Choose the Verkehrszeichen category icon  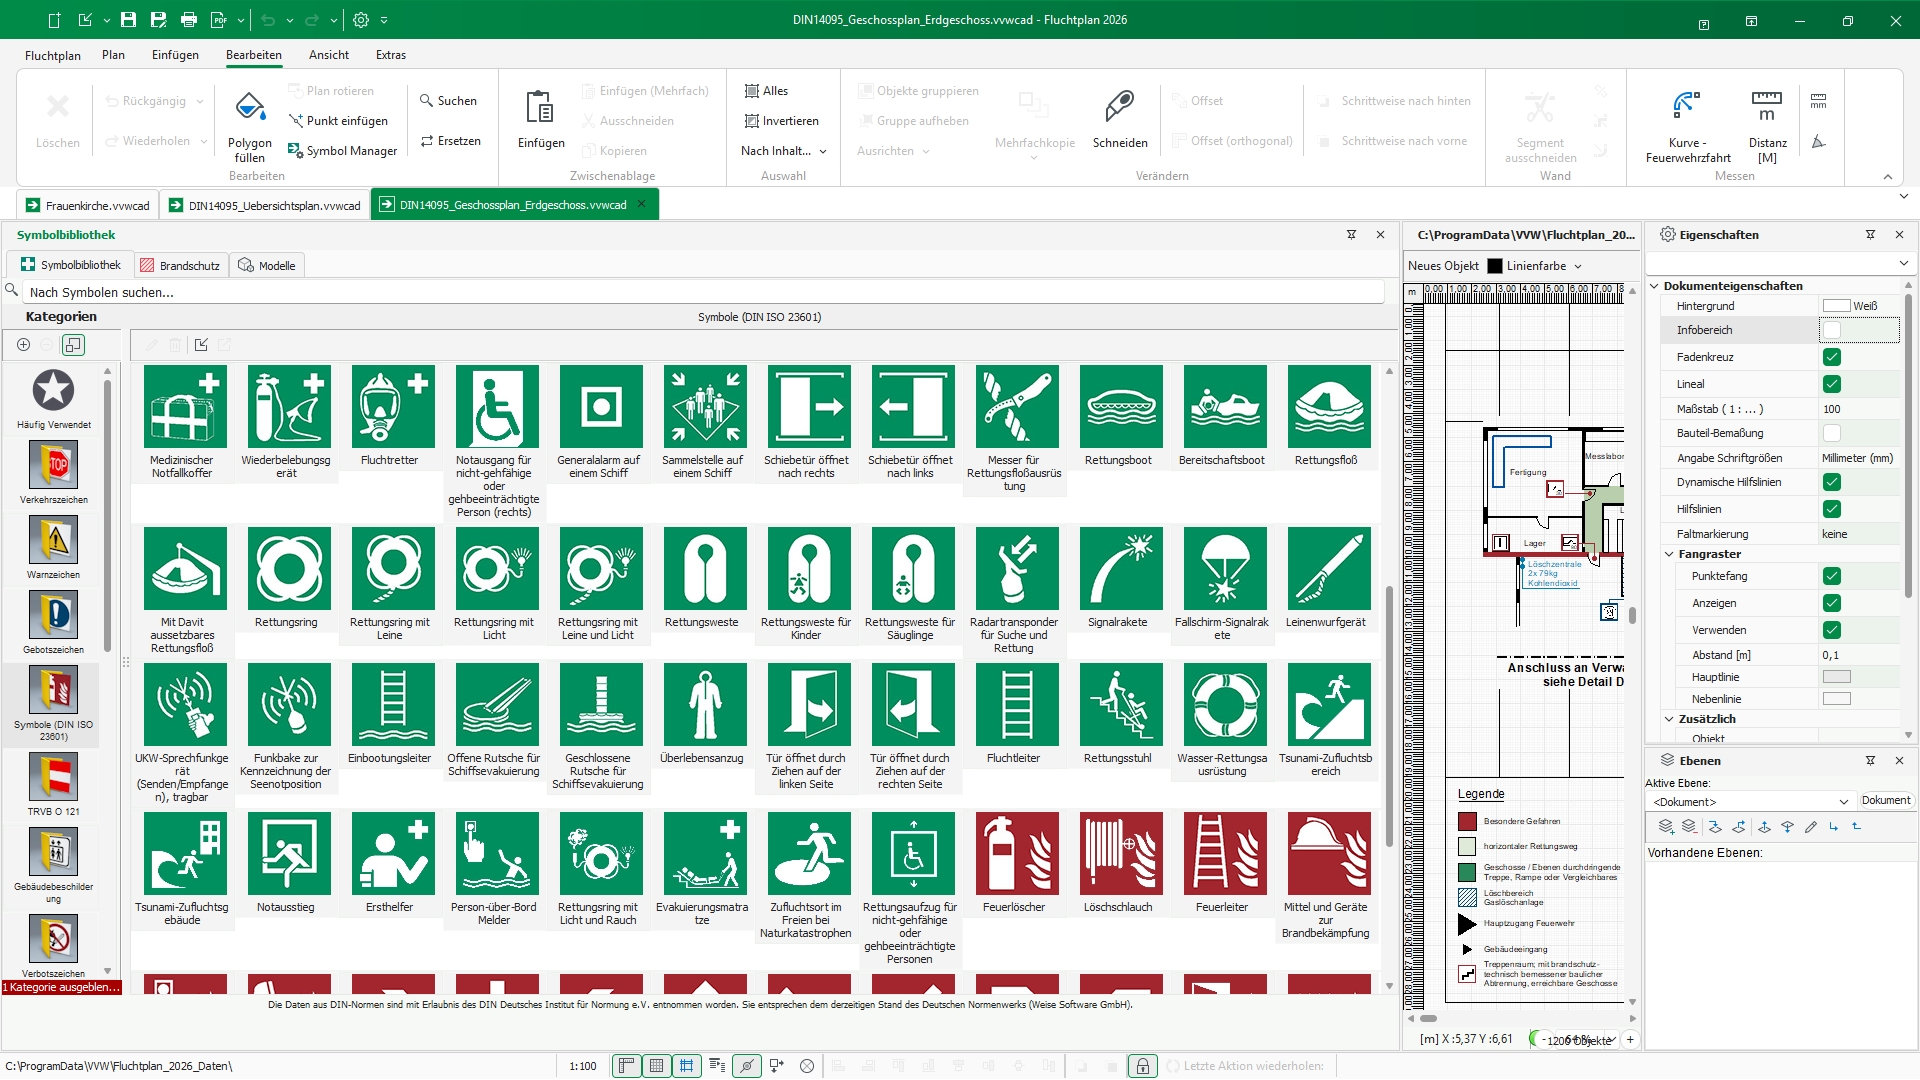(53, 466)
